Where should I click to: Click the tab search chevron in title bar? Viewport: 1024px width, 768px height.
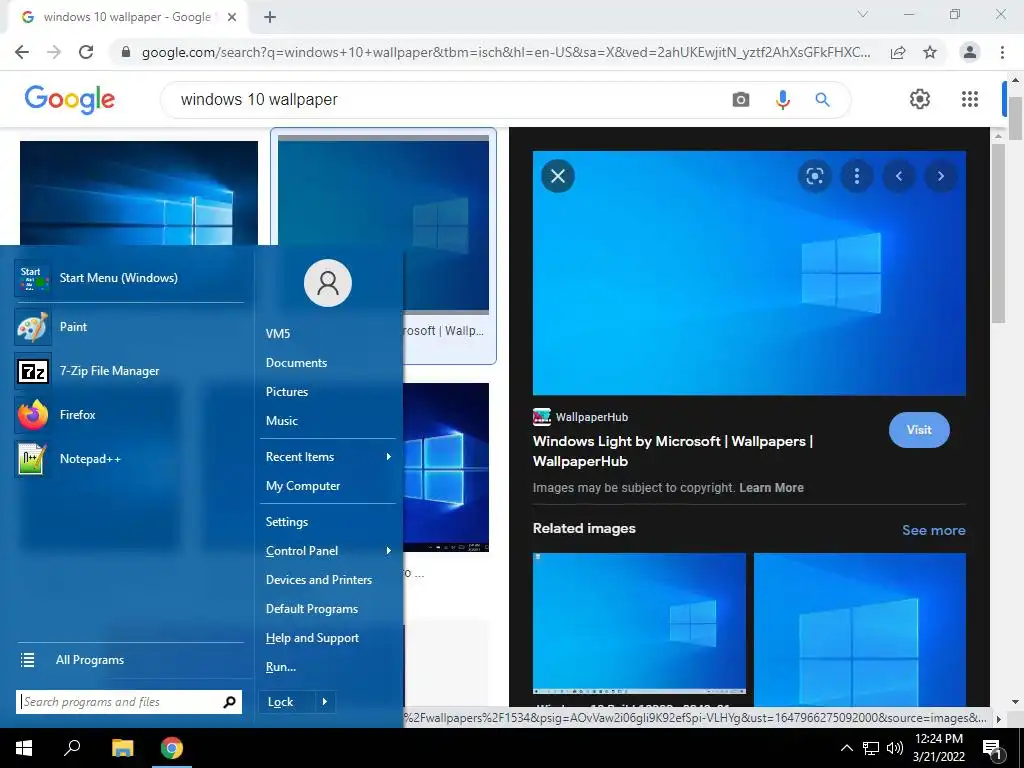point(863,14)
